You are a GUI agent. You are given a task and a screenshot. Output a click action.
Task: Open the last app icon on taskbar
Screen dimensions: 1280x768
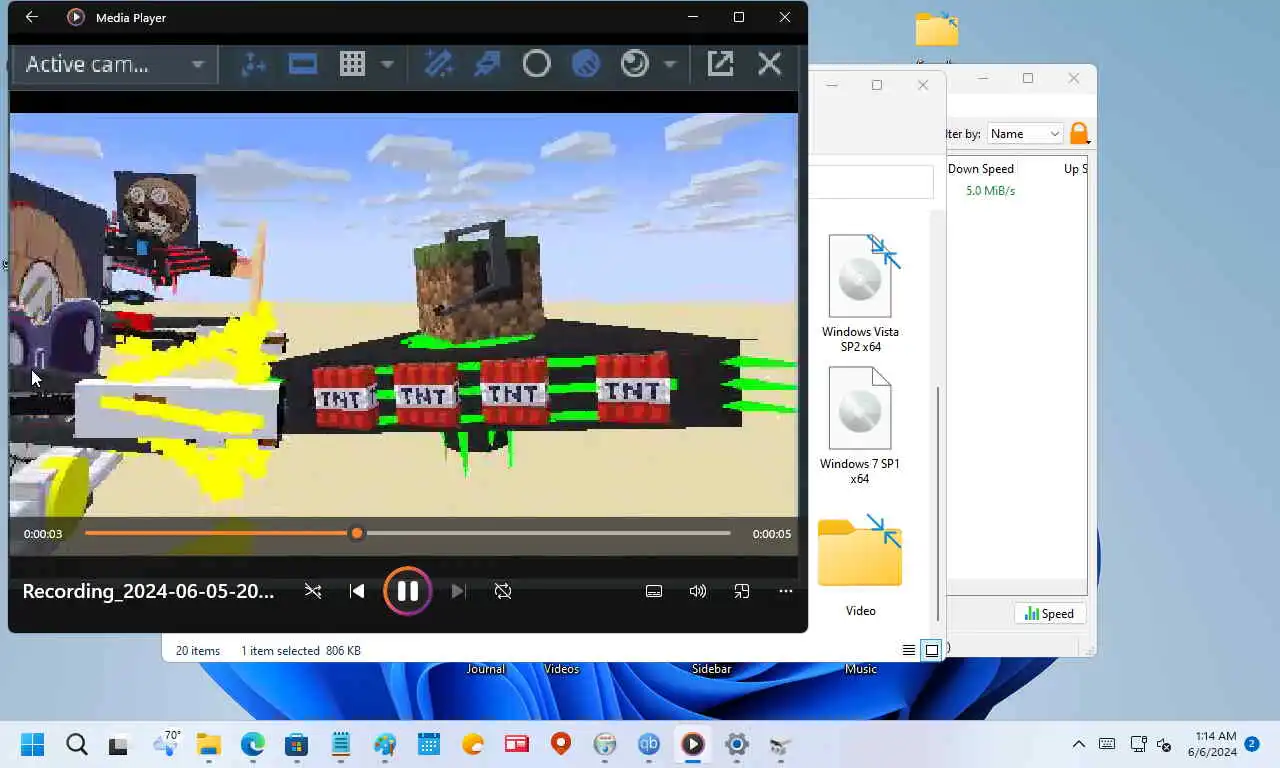click(x=781, y=744)
